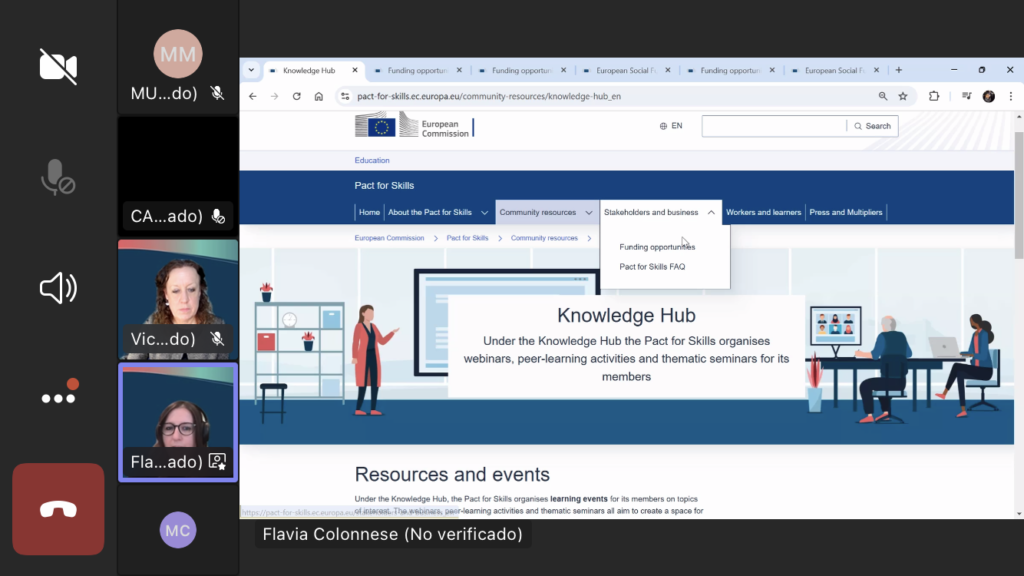Open the Education link
This screenshot has width=1024, height=576.
372,160
